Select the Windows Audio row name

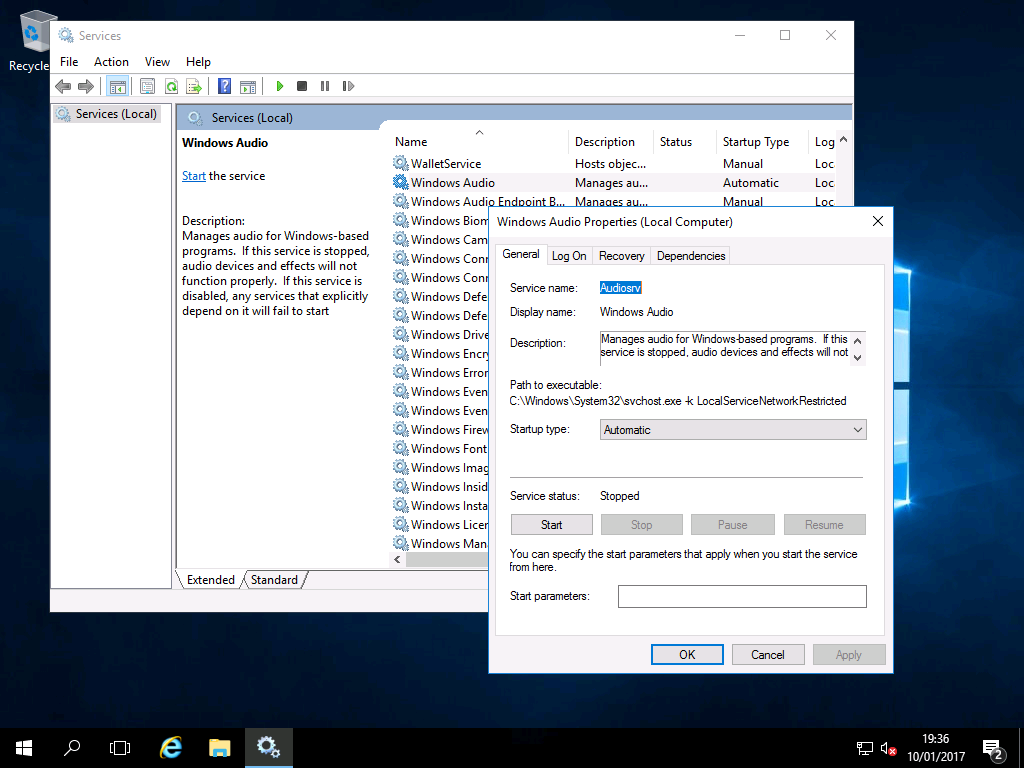pos(453,183)
